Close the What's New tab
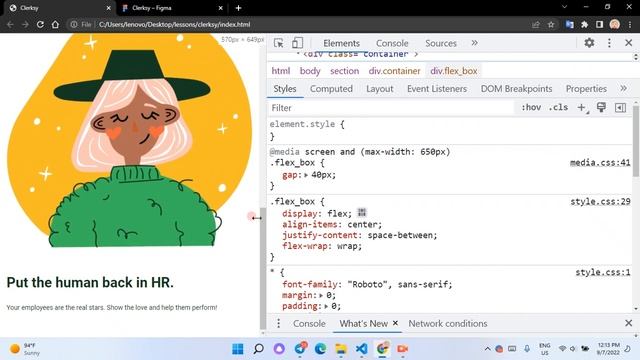 coord(395,323)
